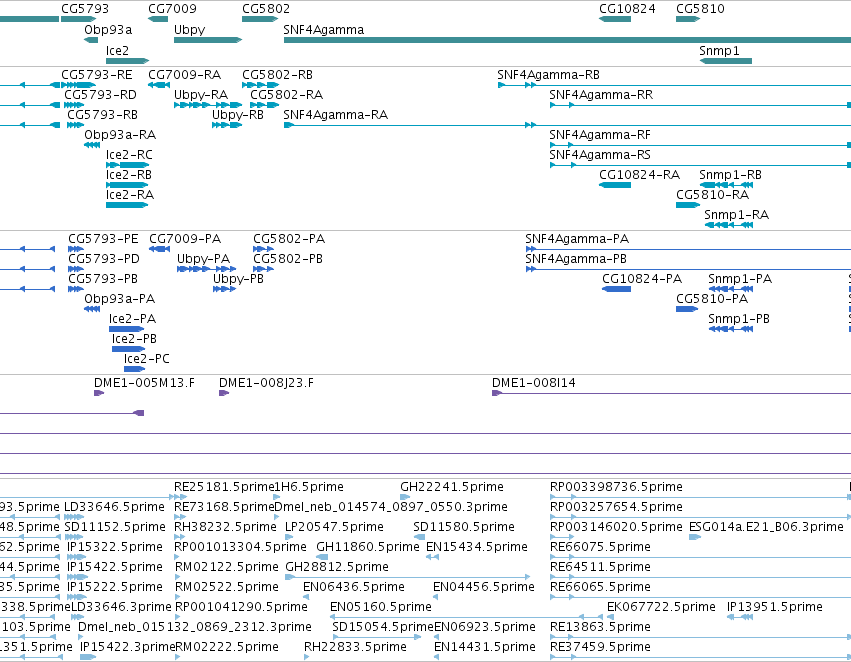Screen dimensions: 851x662
Task: Select the Ubpy gene label
Action: pyautogui.click(x=189, y=30)
